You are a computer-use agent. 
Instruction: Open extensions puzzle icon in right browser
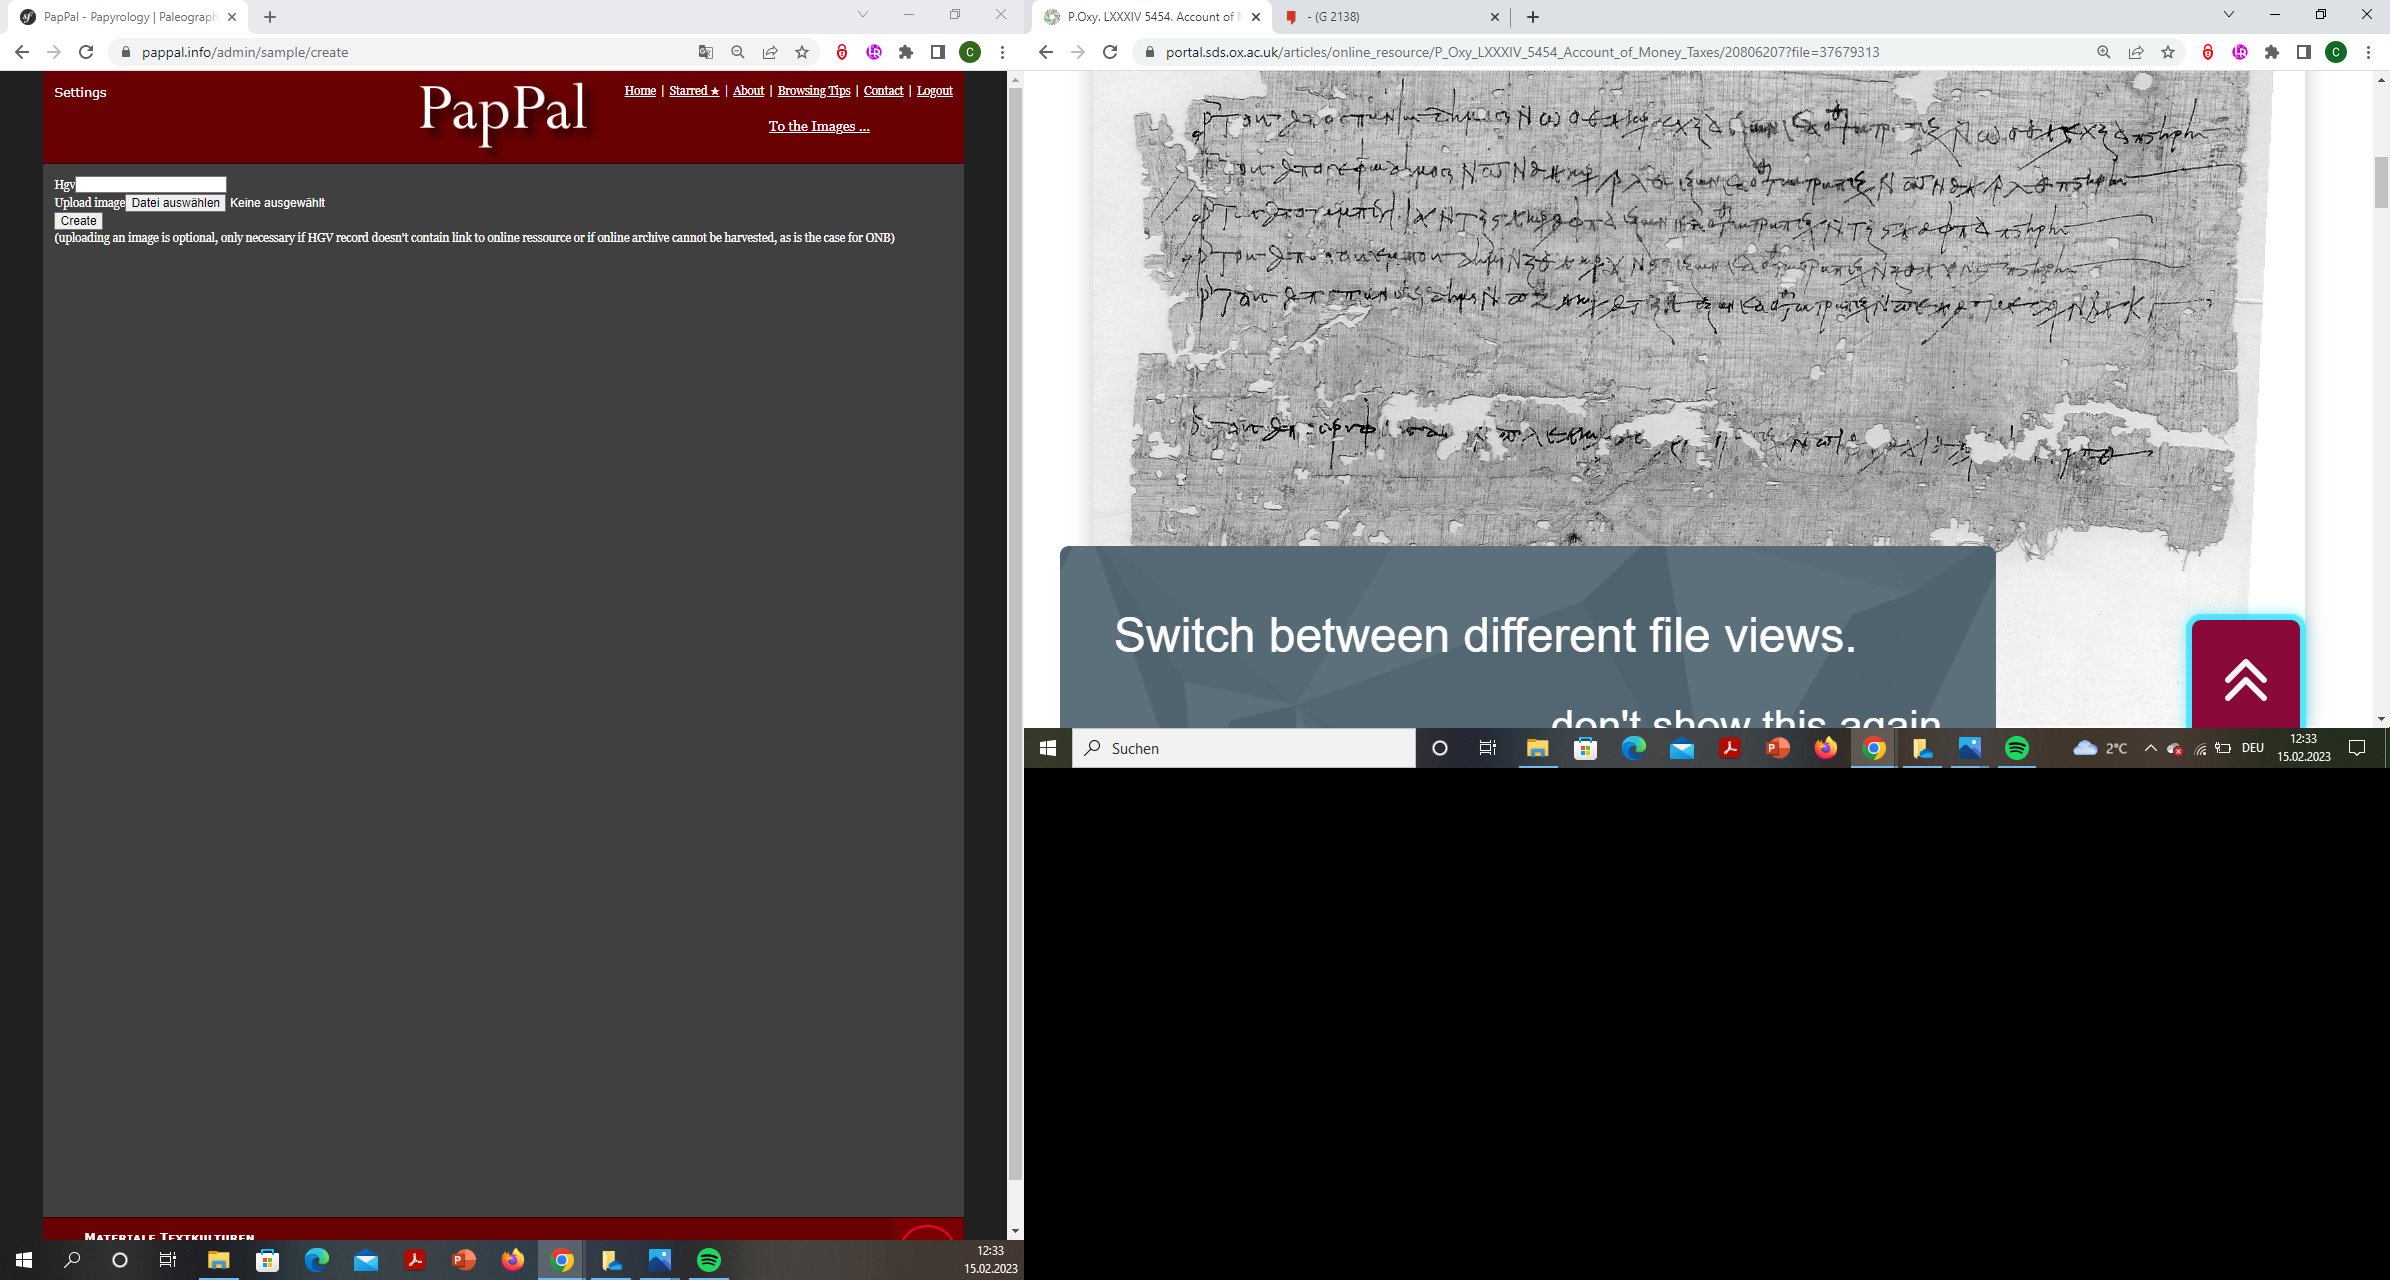2272,52
